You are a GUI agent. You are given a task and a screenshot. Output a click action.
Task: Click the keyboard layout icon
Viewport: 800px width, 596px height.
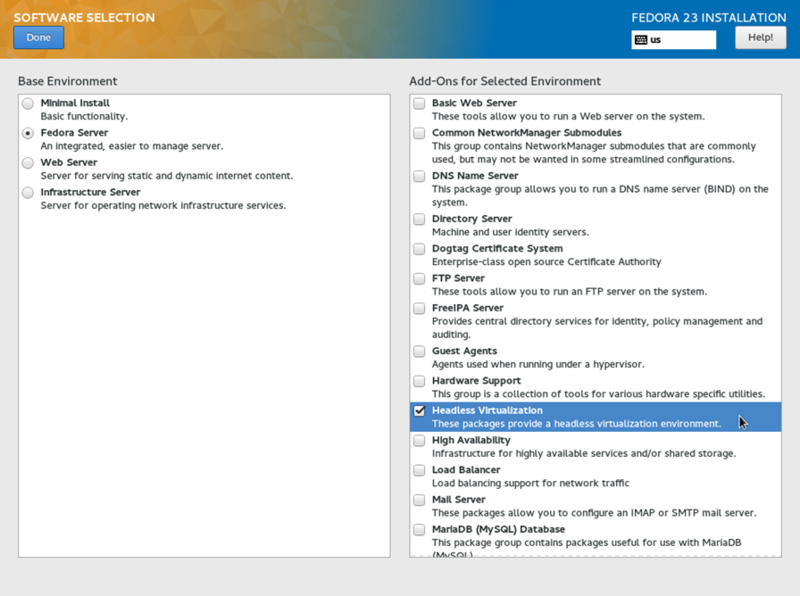tap(641, 40)
